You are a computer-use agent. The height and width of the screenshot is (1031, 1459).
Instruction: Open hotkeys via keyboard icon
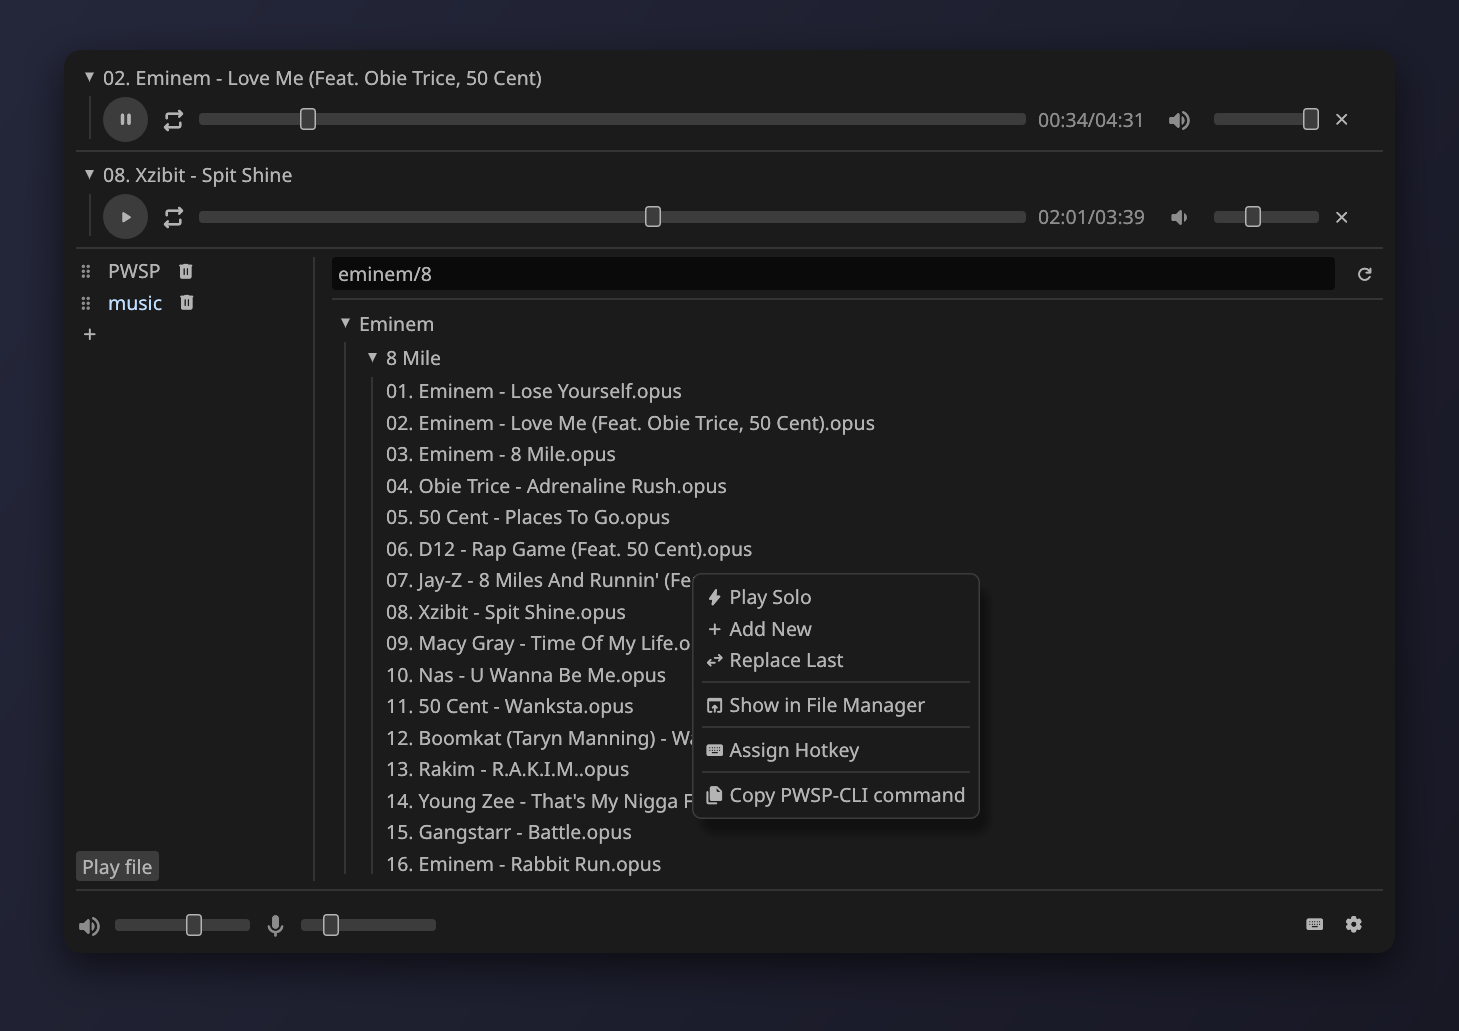click(x=1315, y=924)
